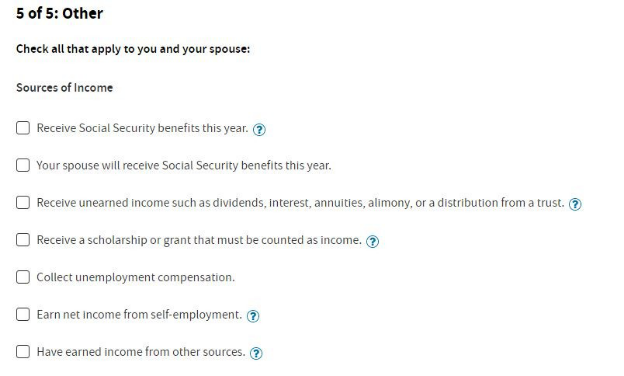Screen dimensions: 624x376
Task: Open help icon next to scholarship or grant
Action: point(372,242)
